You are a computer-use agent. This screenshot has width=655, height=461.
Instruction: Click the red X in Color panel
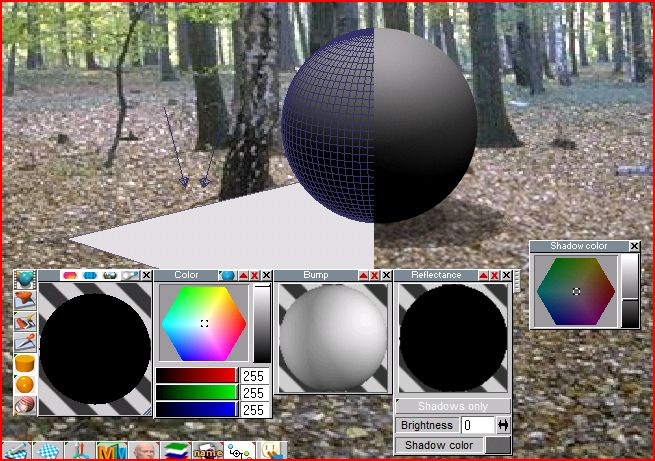(254, 276)
